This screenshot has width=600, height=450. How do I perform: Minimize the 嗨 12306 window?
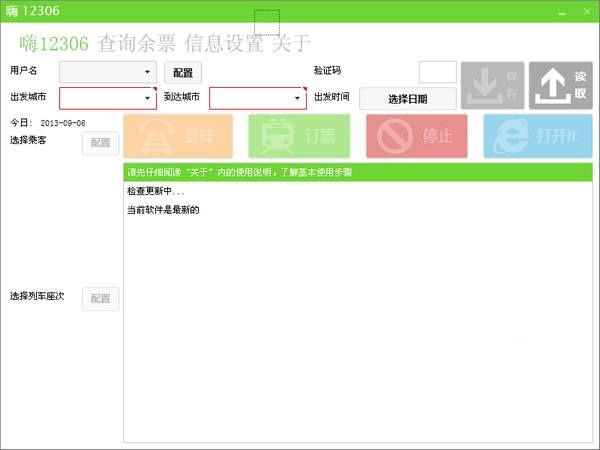[562, 12]
